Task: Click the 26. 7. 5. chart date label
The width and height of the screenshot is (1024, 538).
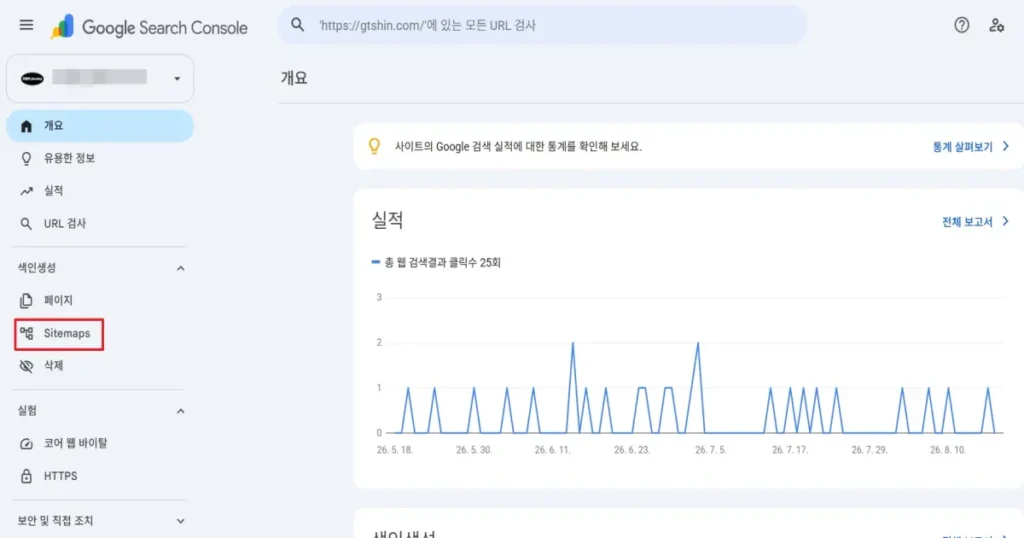Action: pos(711,450)
